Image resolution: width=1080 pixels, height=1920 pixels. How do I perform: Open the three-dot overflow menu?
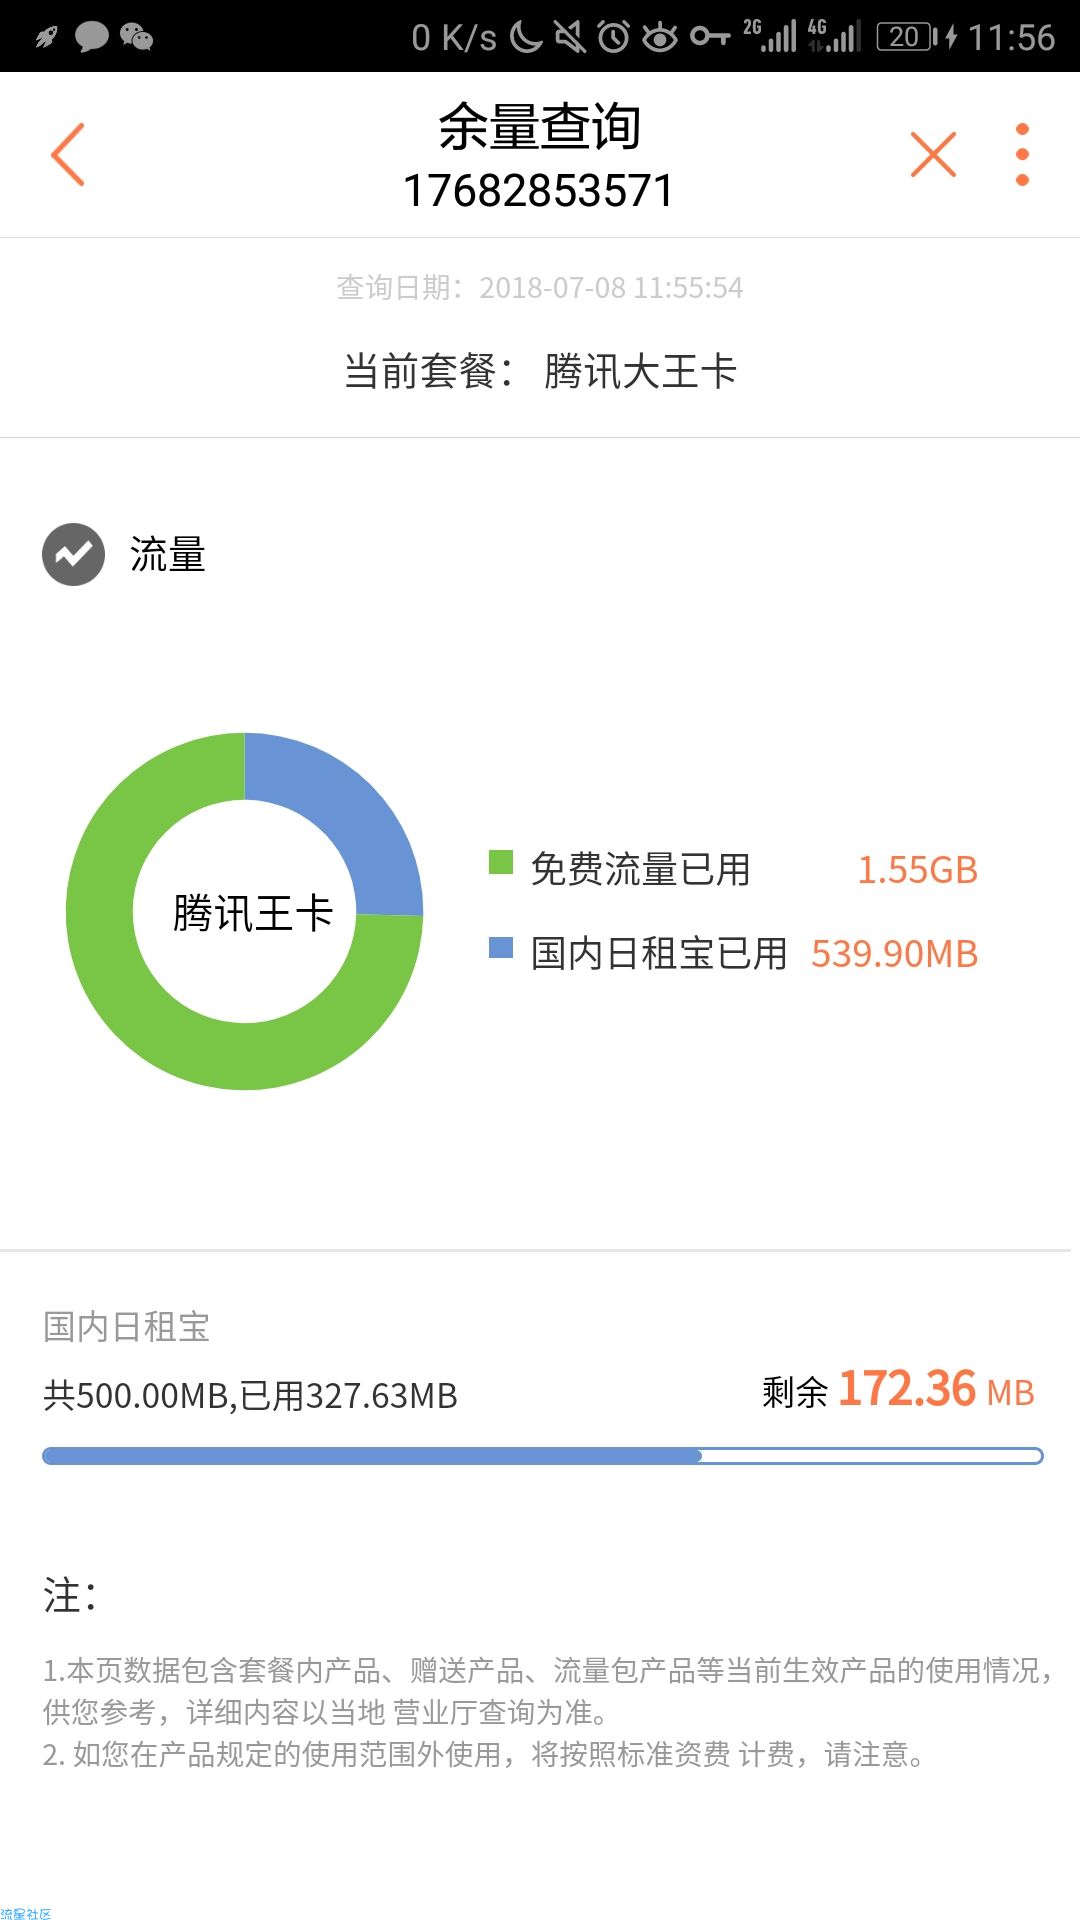[x=1022, y=154]
